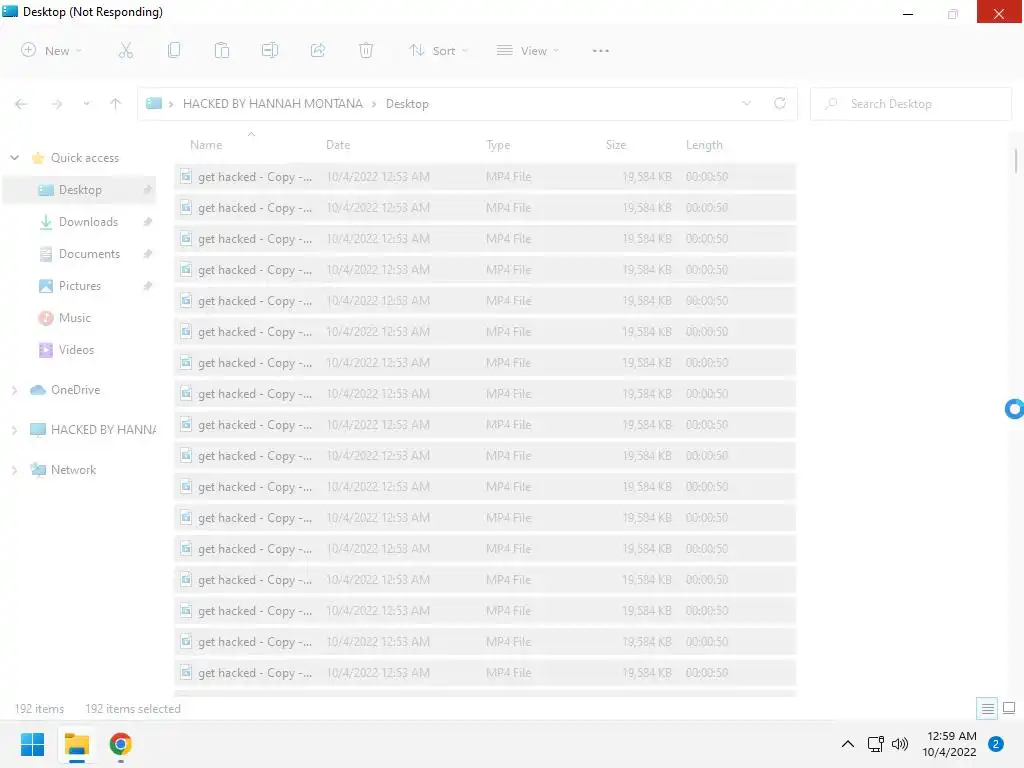Show hidden system tray icons
Screen dimensions: 1024x768
tap(848, 744)
